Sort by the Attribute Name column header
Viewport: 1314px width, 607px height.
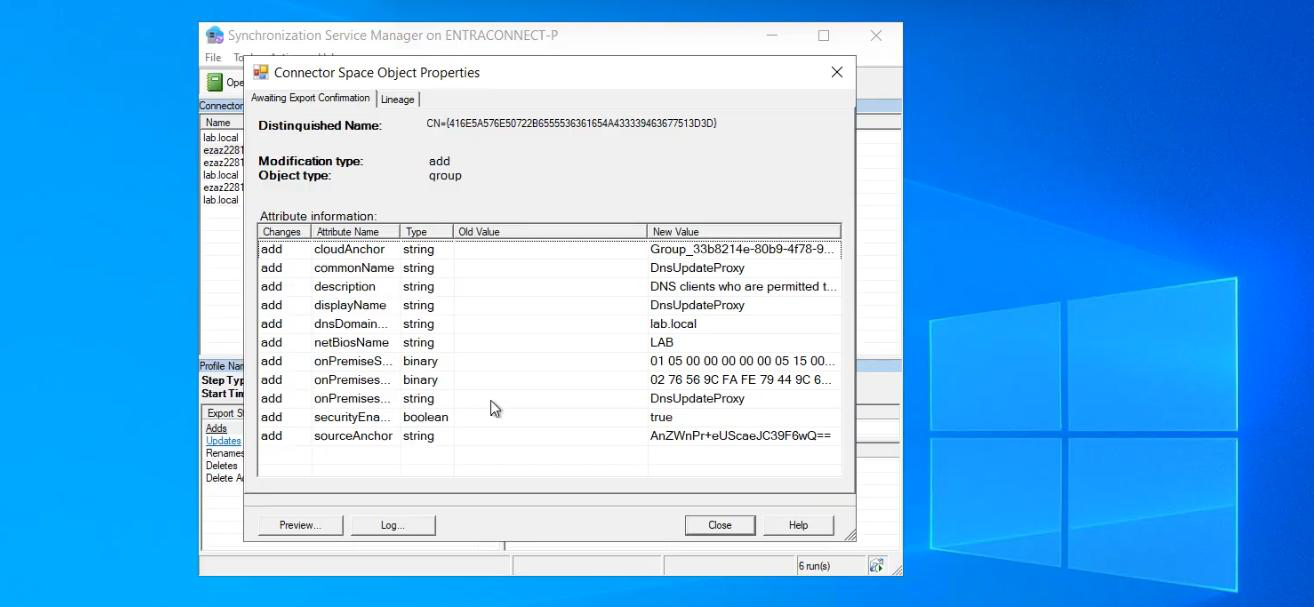pos(355,232)
